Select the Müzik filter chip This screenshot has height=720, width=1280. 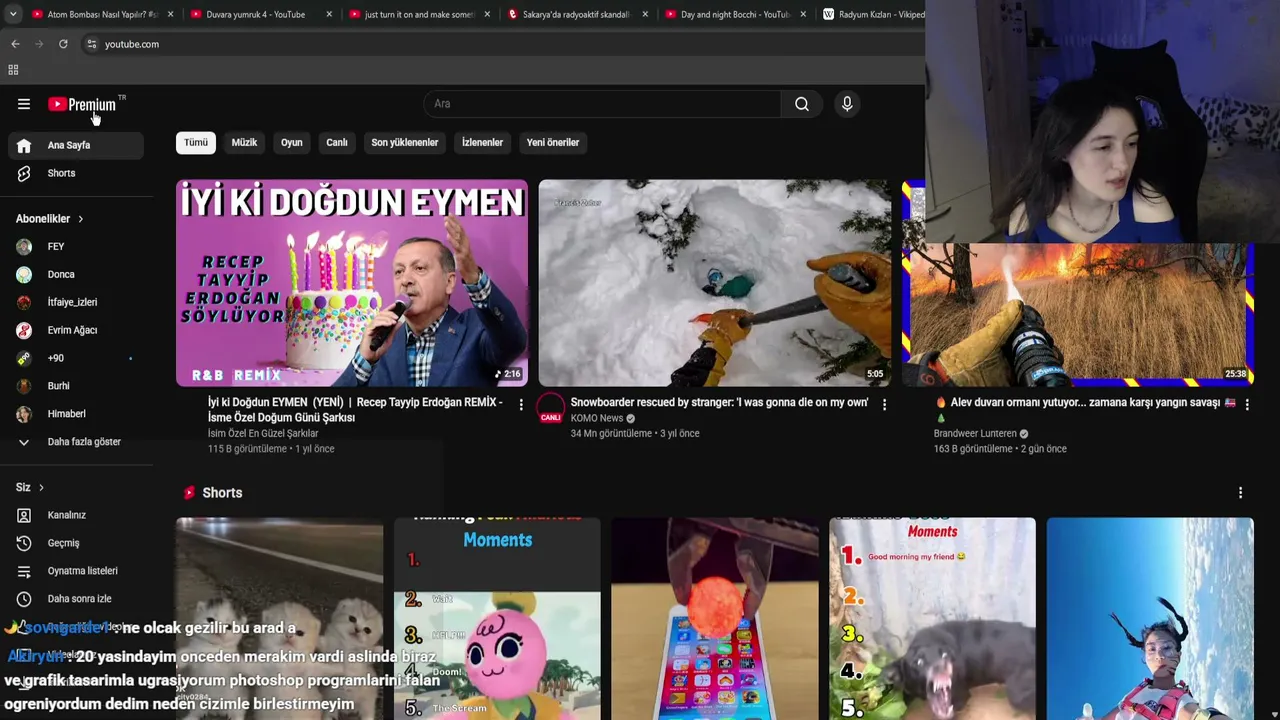point(244,142)
